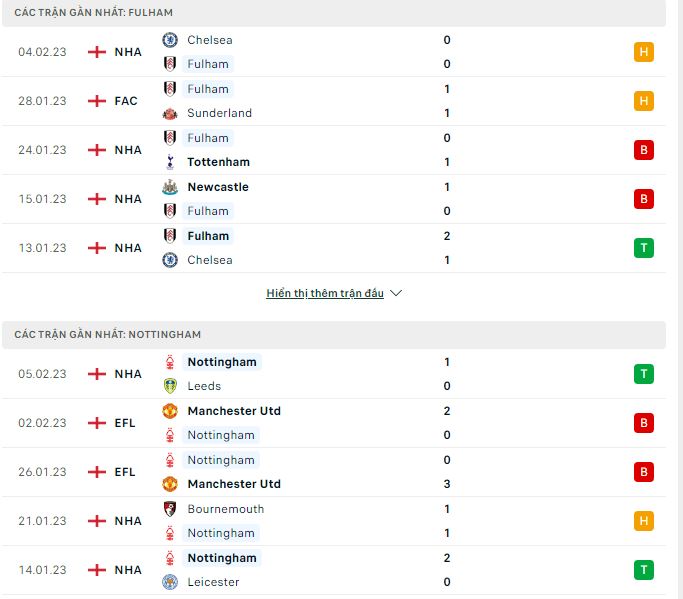
Task: Click the red B badge for Fulham-Tottenham
Action: coord(644,150)
